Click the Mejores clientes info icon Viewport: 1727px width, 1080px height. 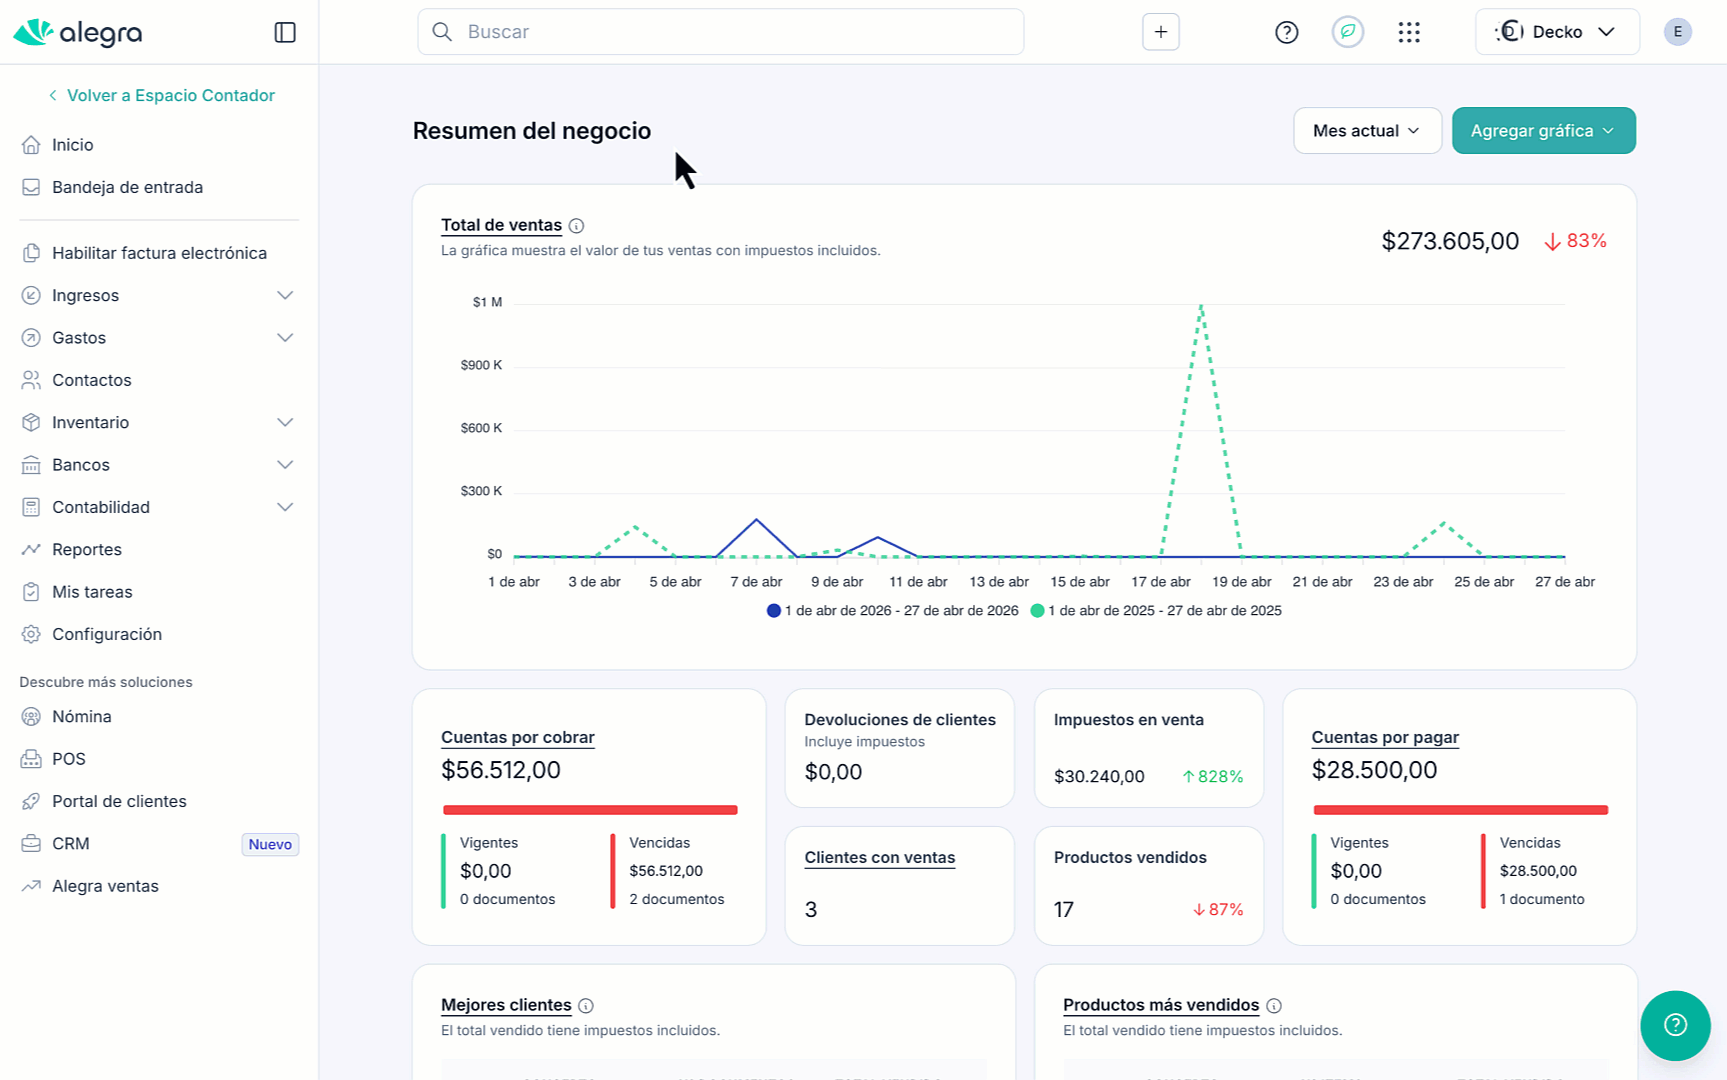pos(586,1006)
